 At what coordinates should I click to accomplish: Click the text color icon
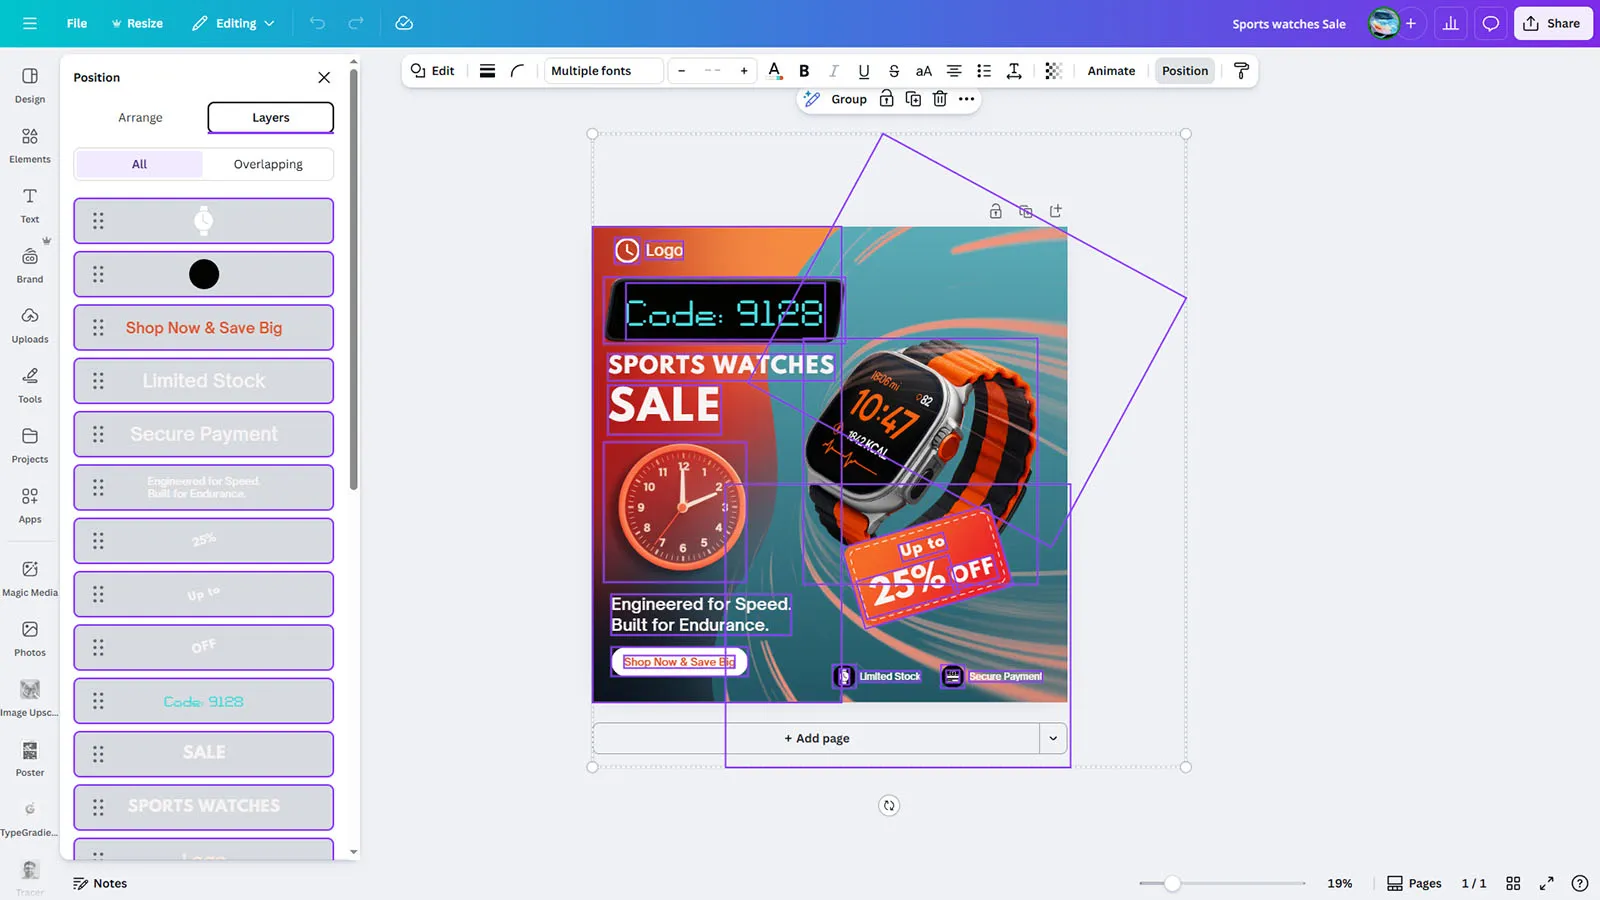point(774,71)
